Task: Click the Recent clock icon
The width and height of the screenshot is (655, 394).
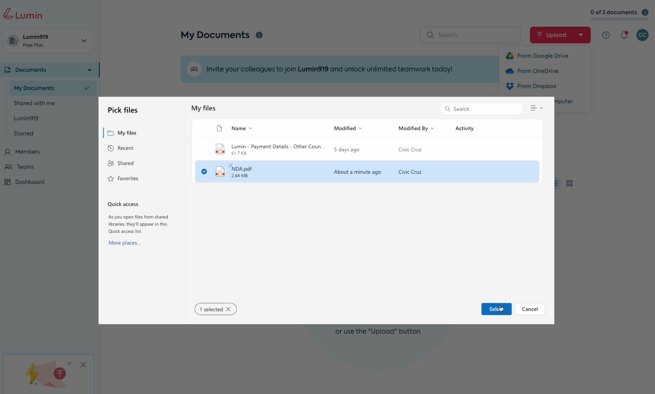Action: tap(111, 148)
